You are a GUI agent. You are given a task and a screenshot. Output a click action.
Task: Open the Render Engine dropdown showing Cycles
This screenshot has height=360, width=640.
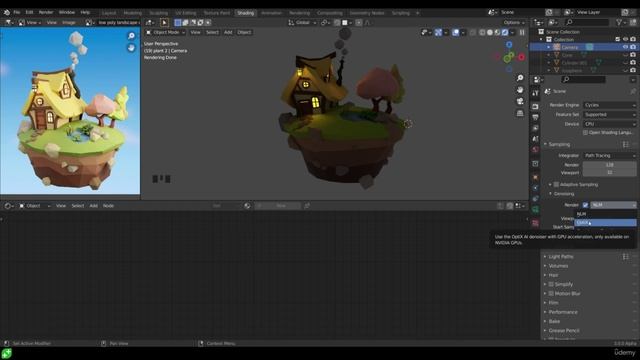point(609,105)
